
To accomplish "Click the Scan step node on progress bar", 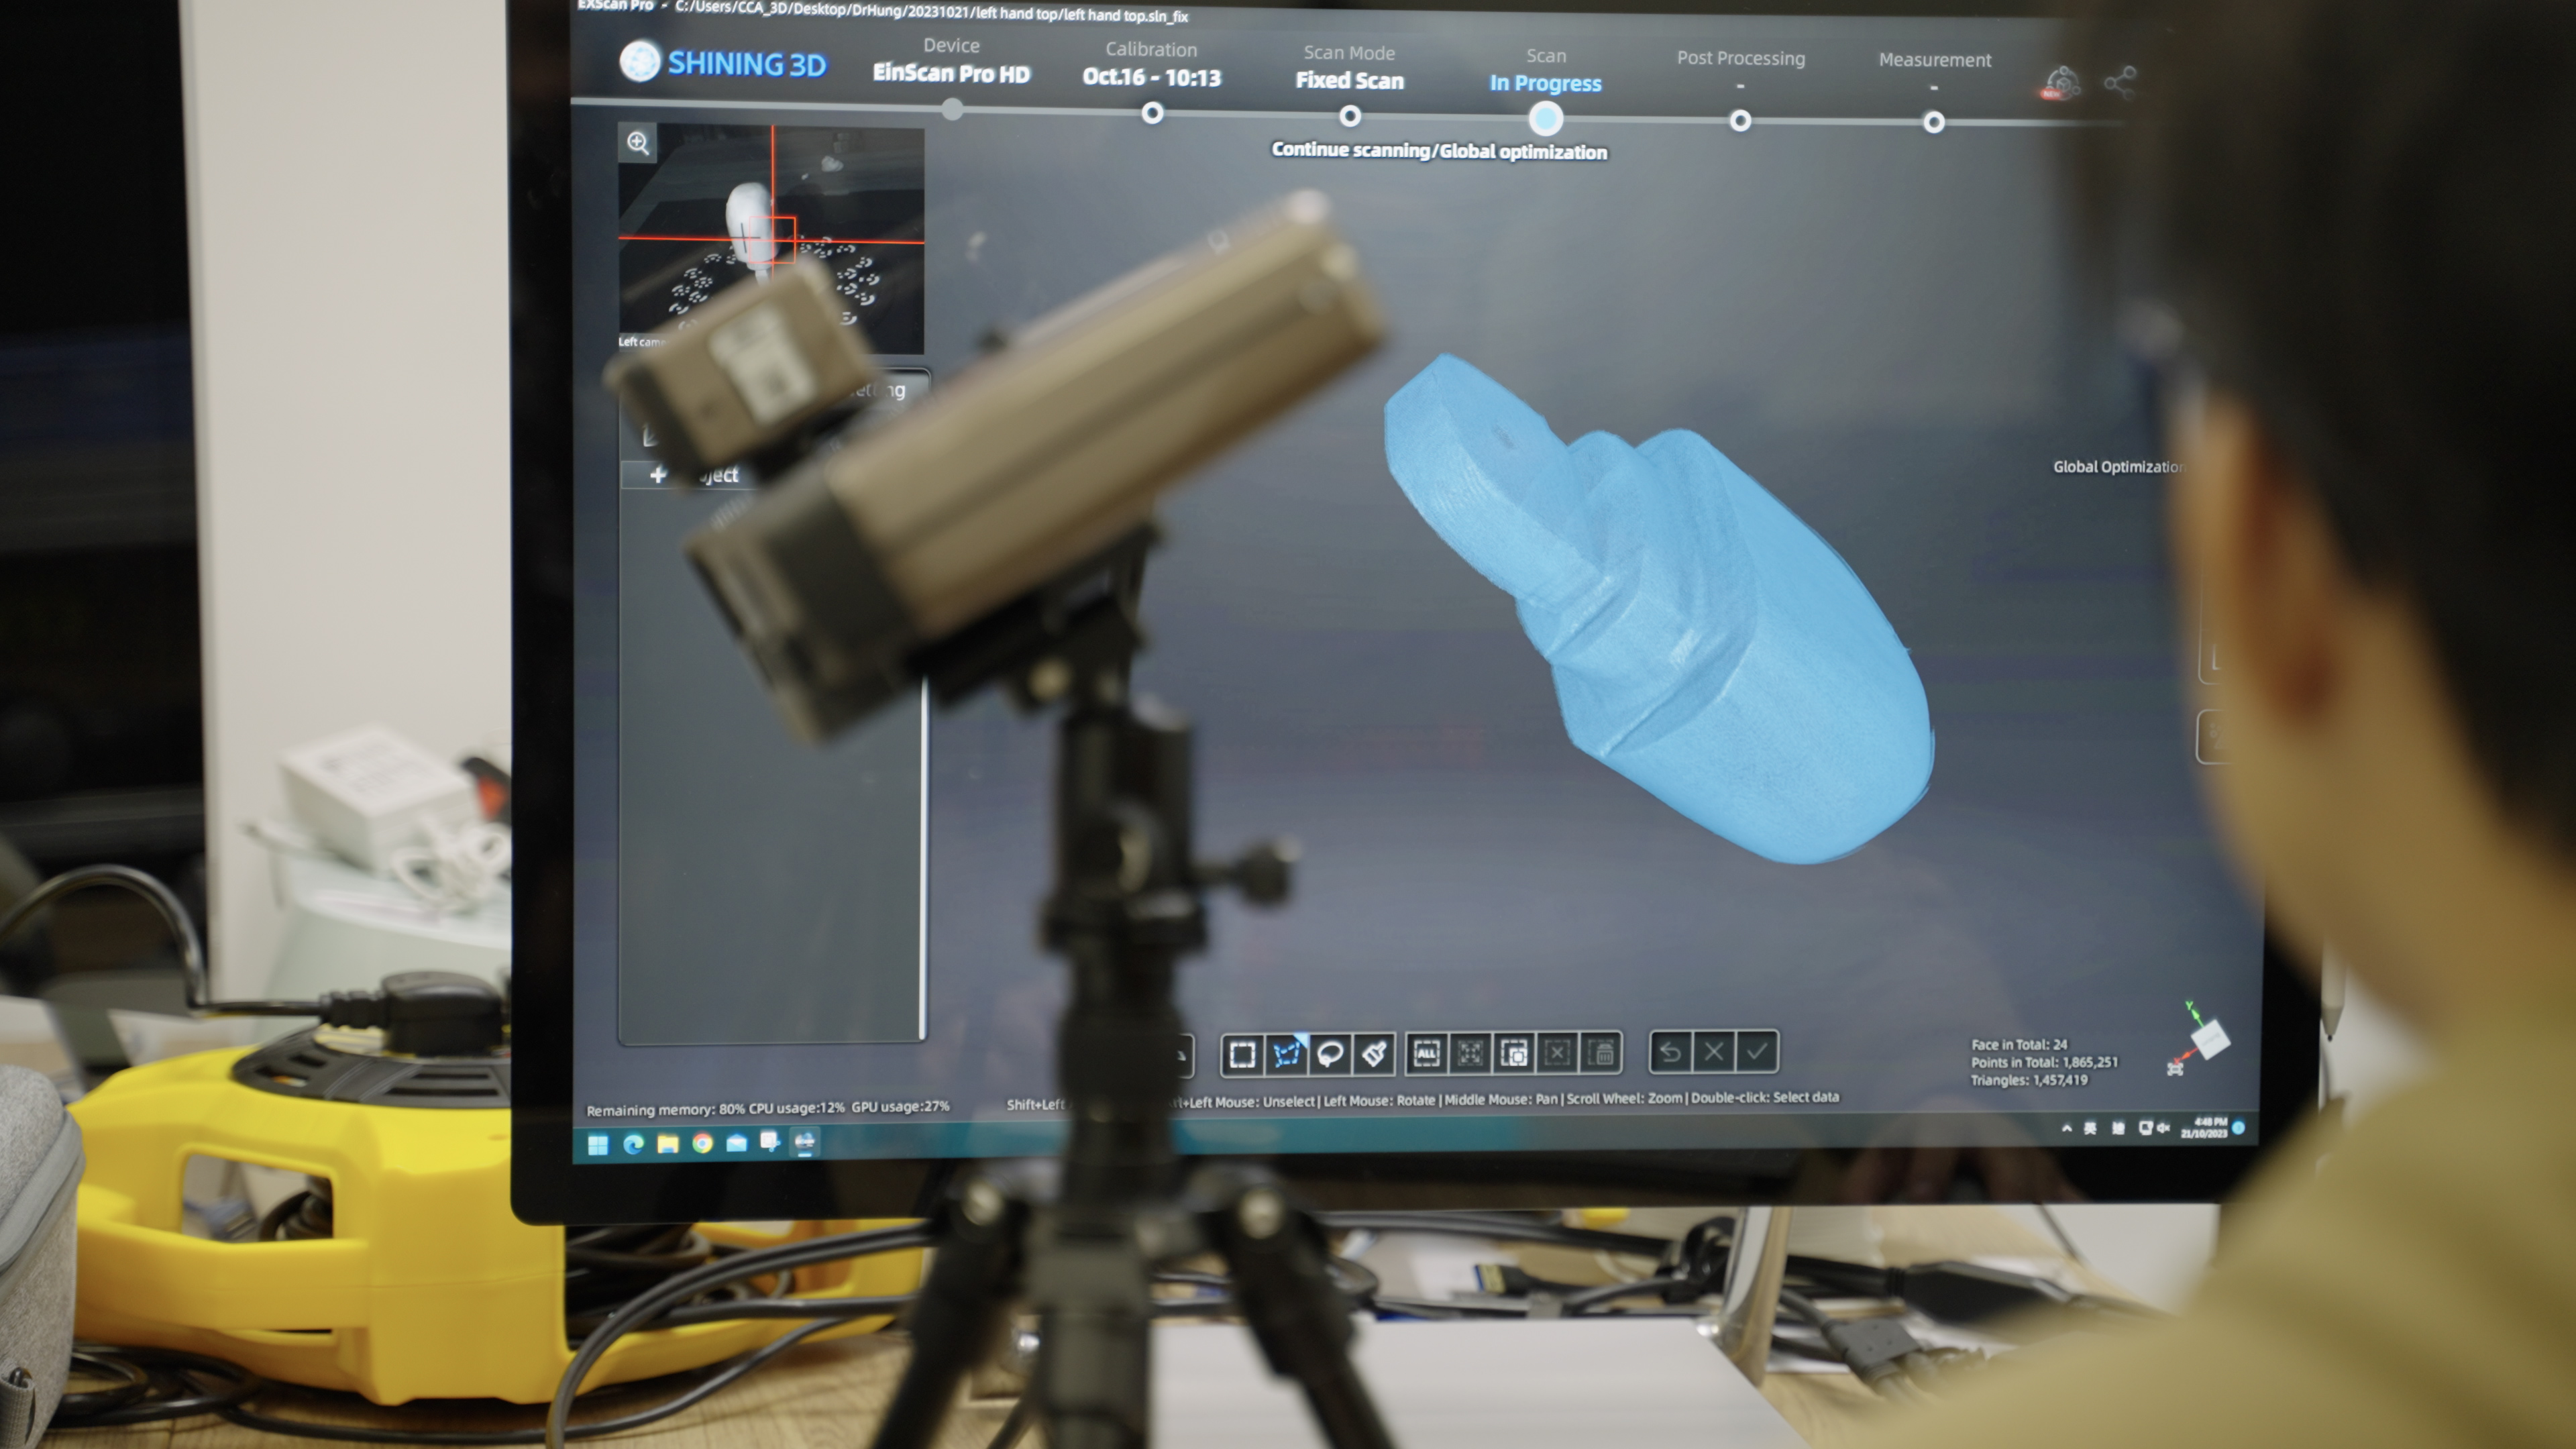I will coord(1545,119).
